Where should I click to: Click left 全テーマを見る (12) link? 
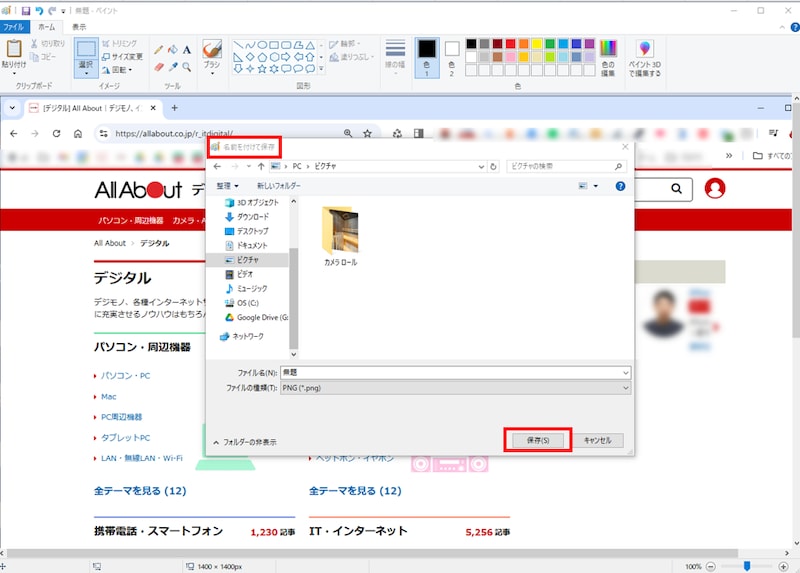click(140, 491)
